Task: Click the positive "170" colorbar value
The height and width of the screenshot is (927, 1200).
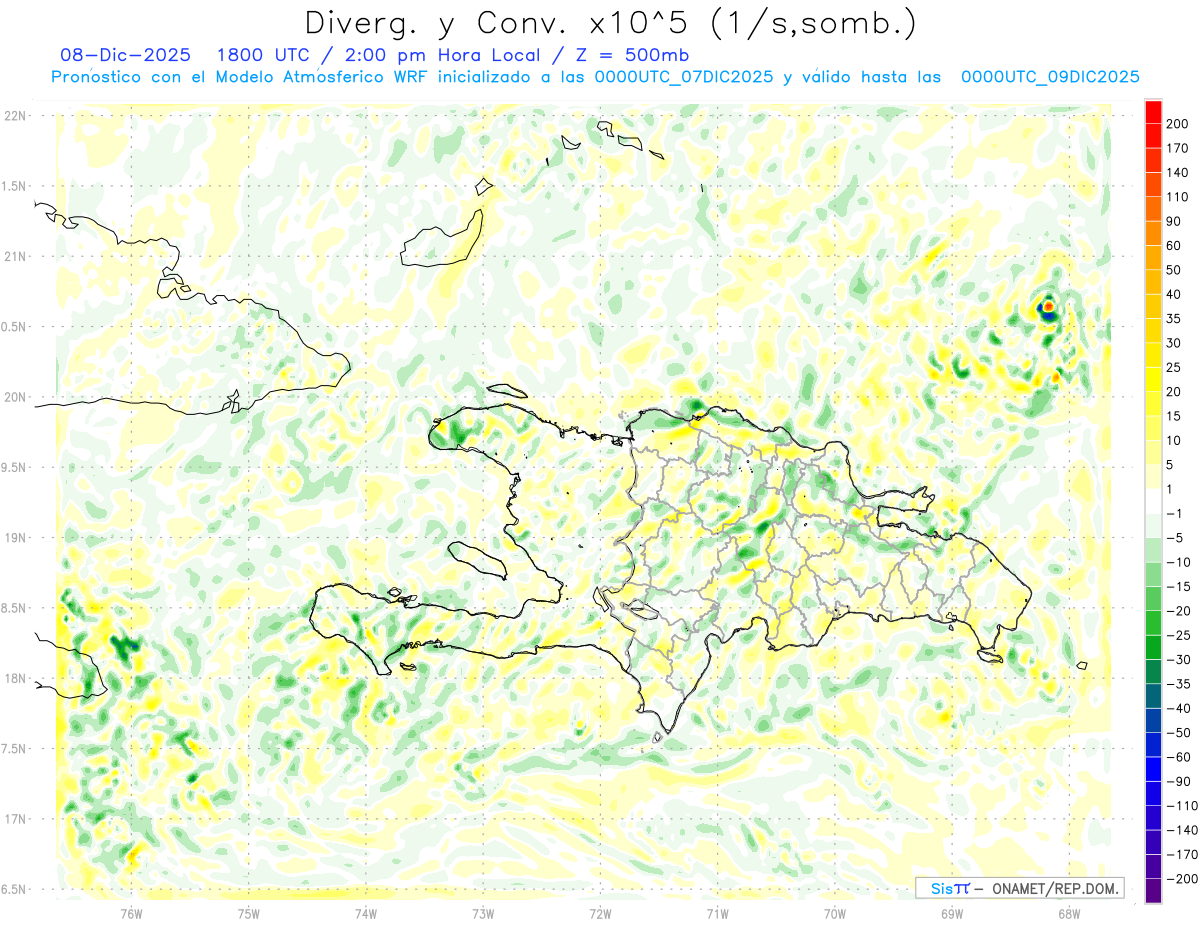Action: click(x=1179, y=148)
